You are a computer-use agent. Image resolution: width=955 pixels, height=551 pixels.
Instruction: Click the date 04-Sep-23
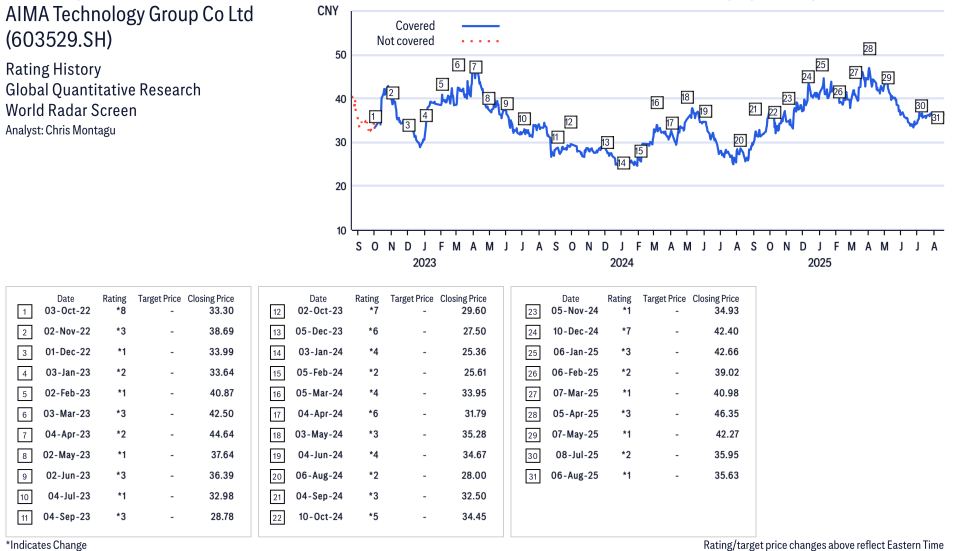pyautogui.click(x=66, y=516)
